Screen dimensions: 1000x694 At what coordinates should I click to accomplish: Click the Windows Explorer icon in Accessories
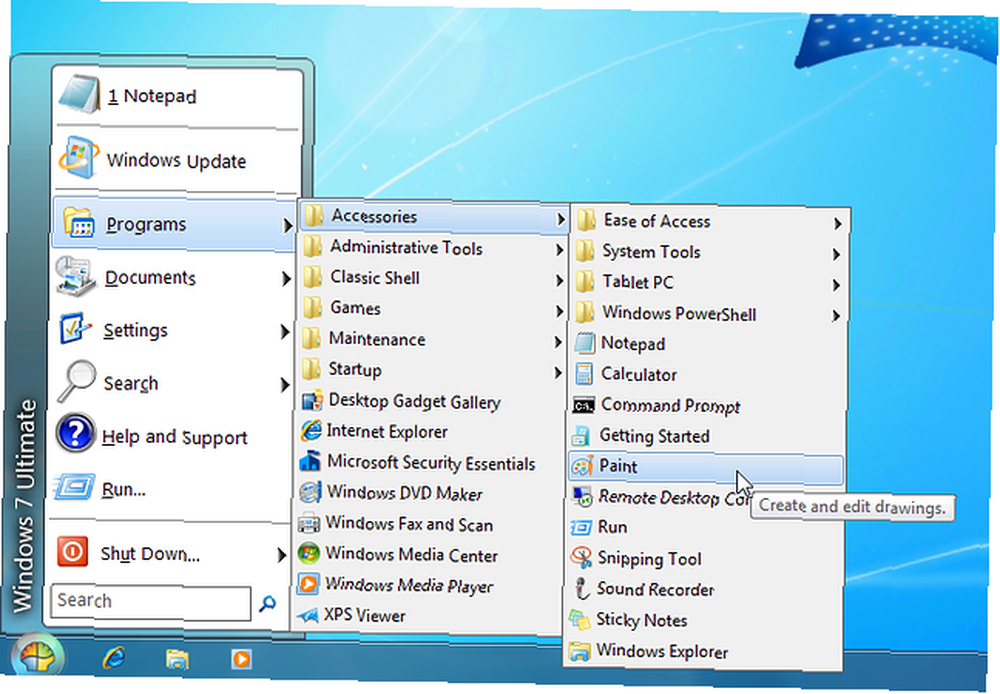580,651
